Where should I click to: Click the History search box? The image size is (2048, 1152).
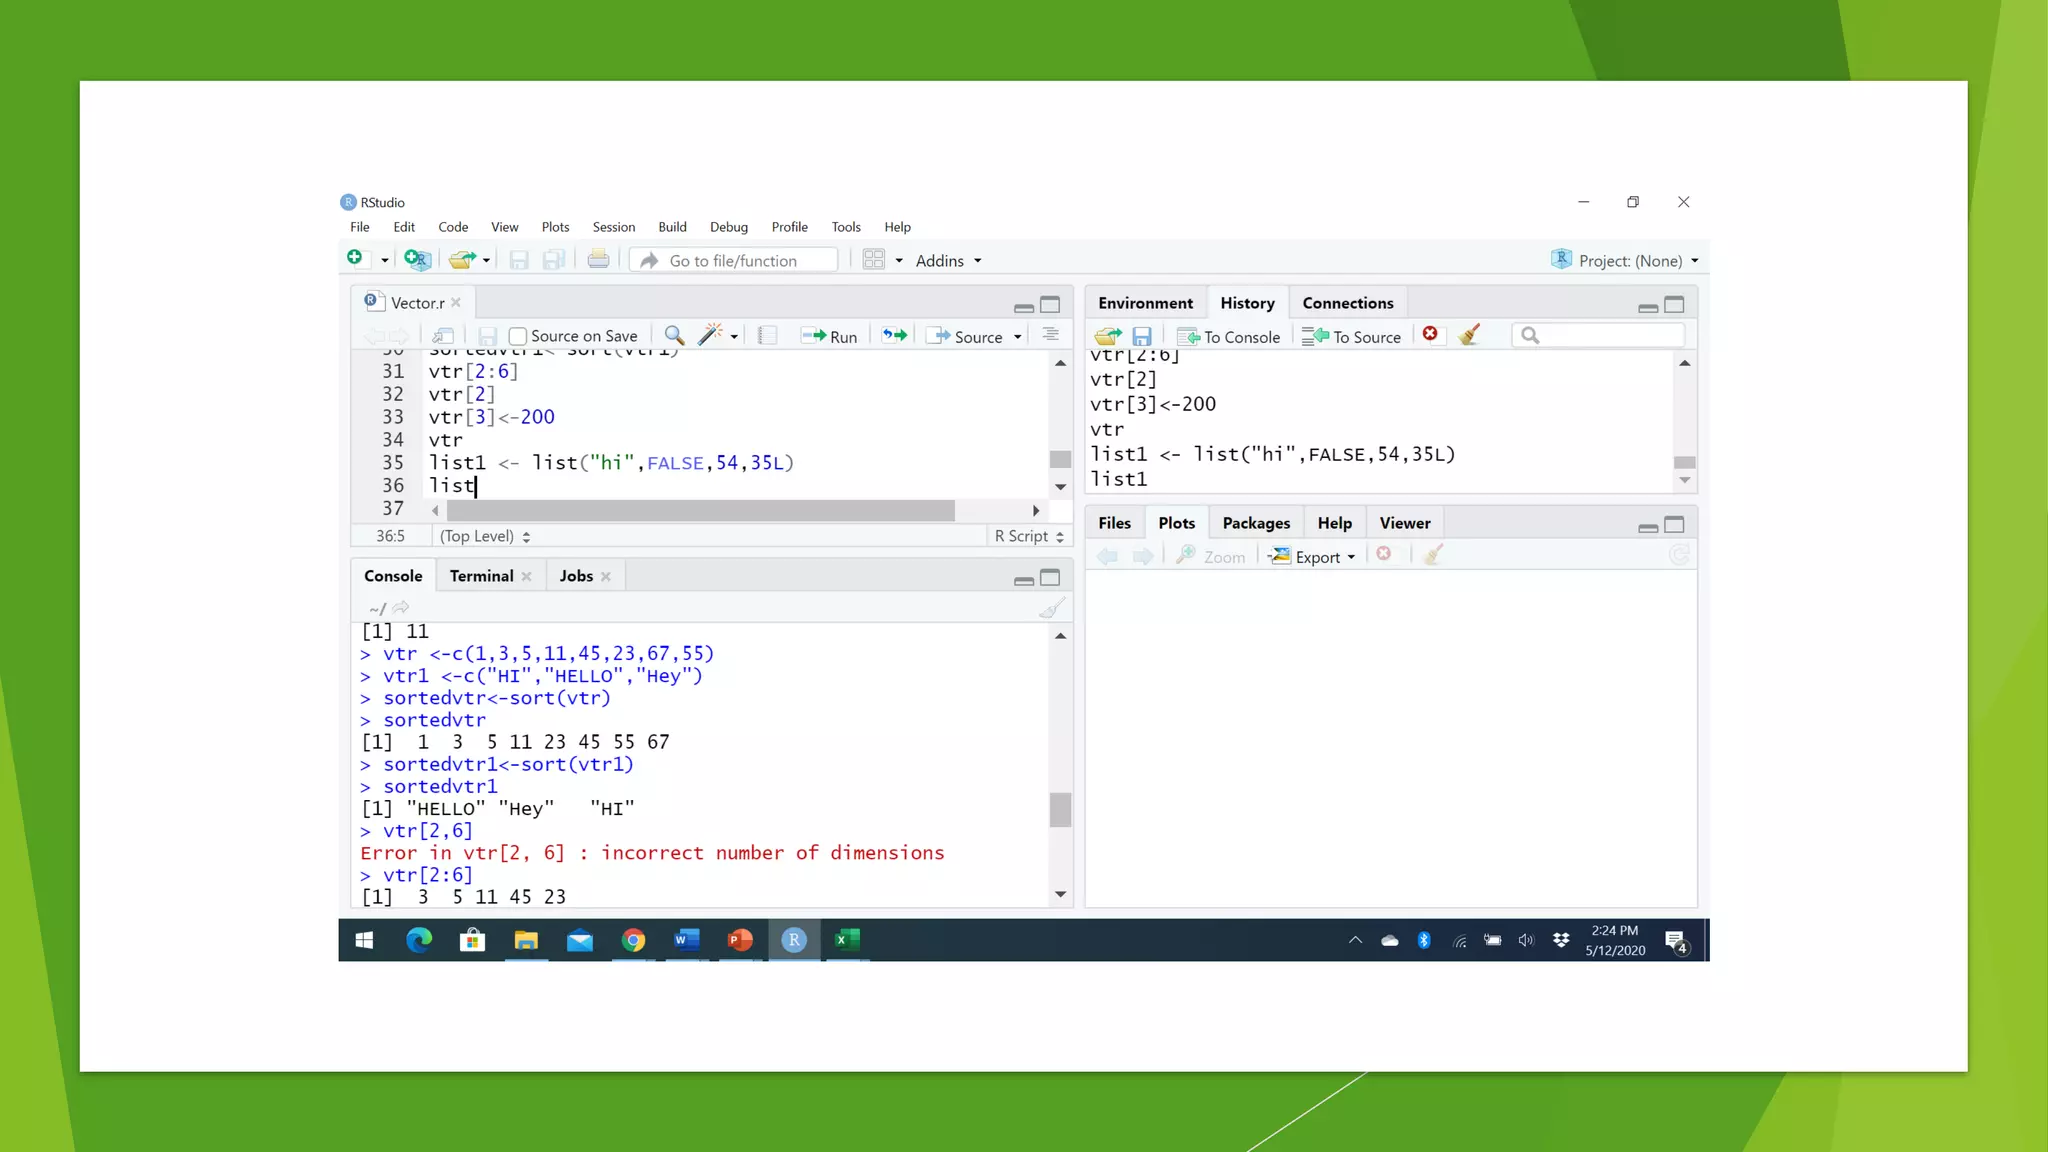(x=1598, y=335)
